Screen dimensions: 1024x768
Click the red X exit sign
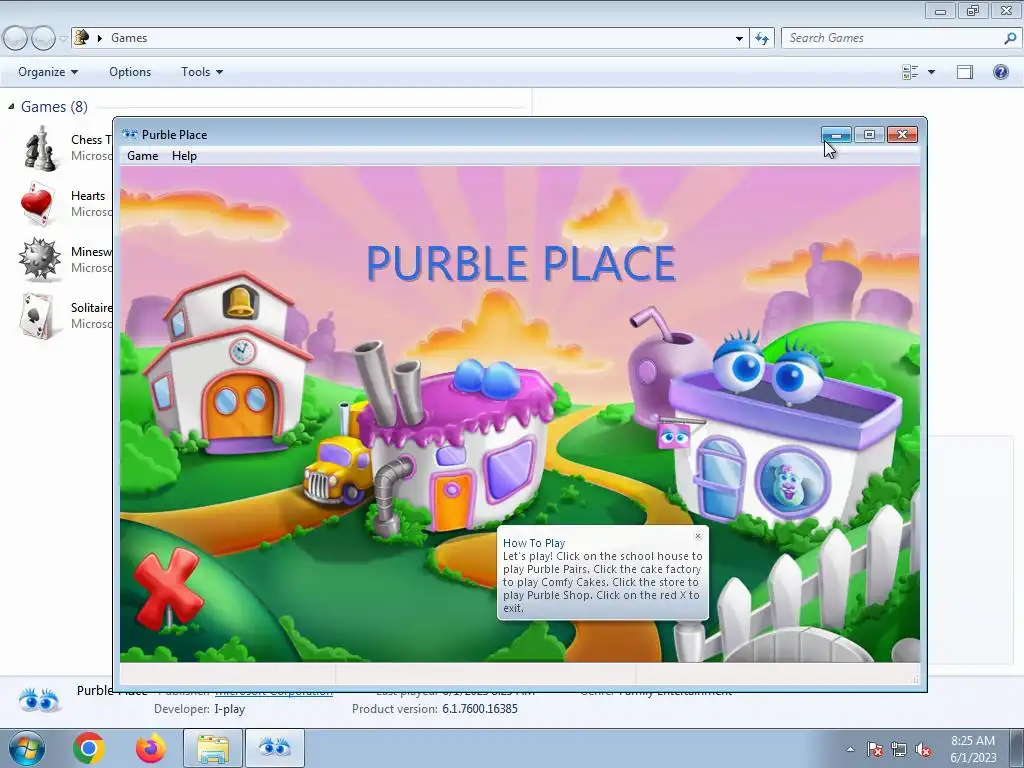[167, 588]
